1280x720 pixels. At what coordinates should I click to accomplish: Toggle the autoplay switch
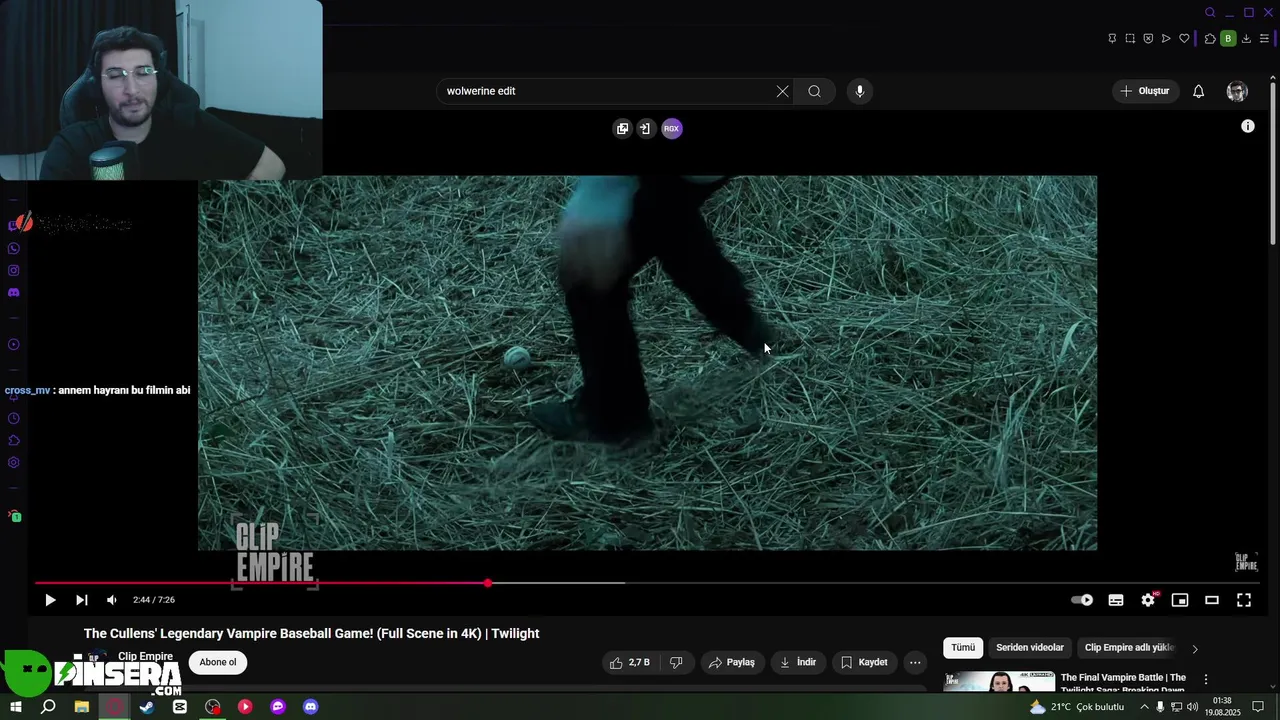[1082, 600]
